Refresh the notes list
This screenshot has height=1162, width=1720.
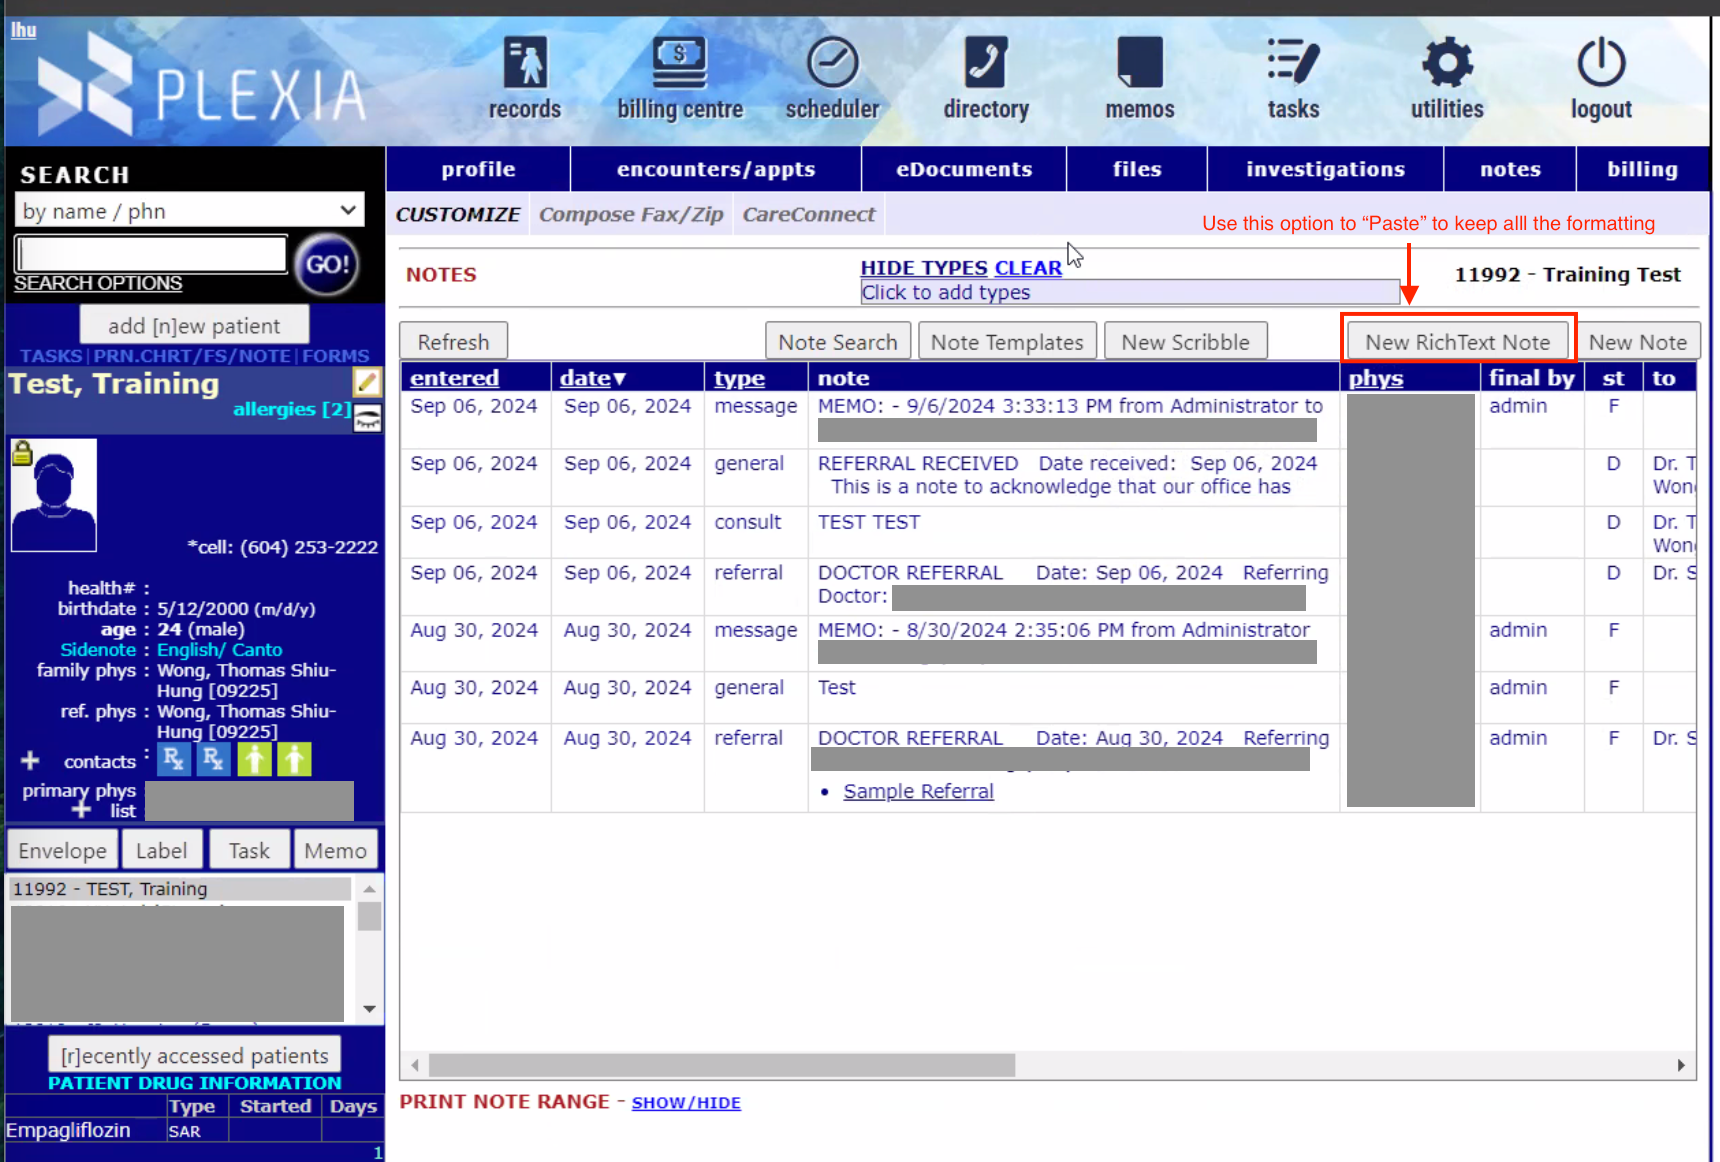point(454,342)
